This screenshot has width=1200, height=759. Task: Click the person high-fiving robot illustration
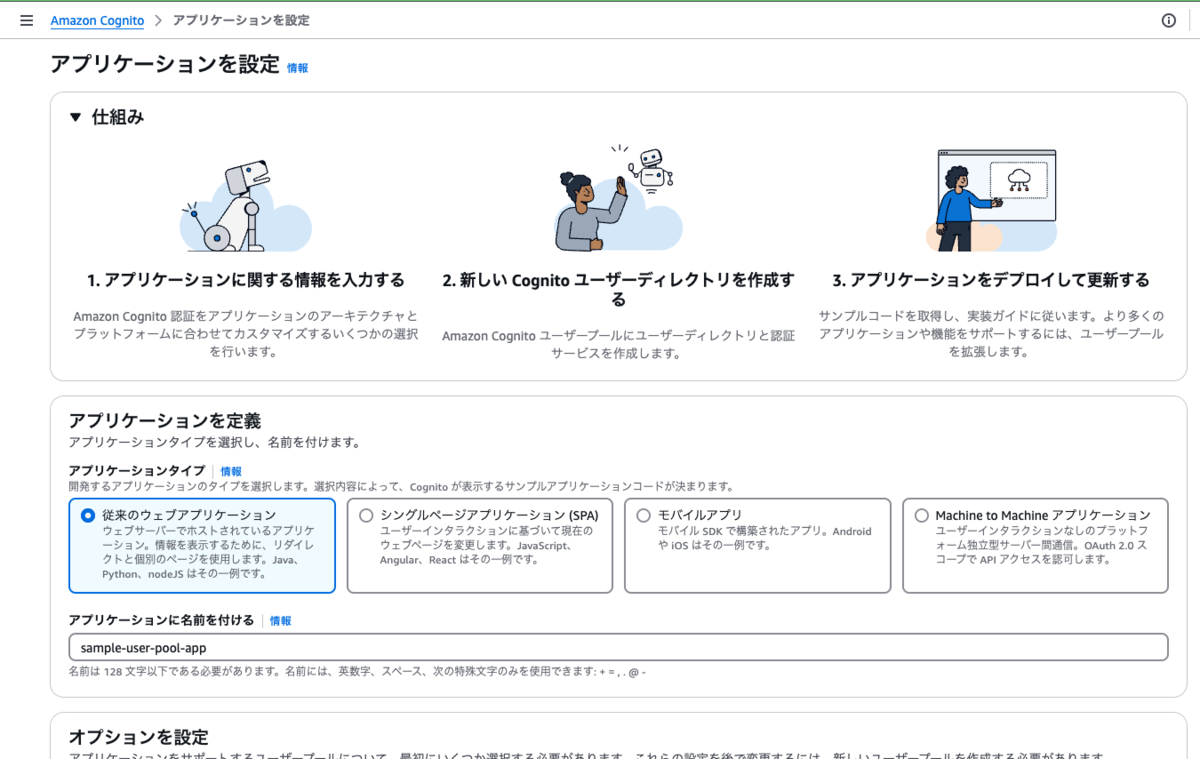click(x=618, y=200)
